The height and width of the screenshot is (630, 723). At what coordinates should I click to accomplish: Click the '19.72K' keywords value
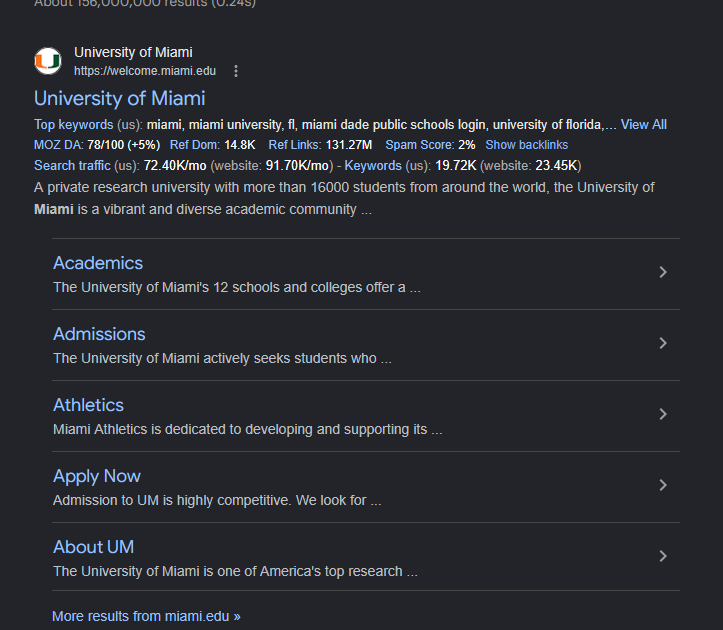pyautogui.click(x=456, y=166)
